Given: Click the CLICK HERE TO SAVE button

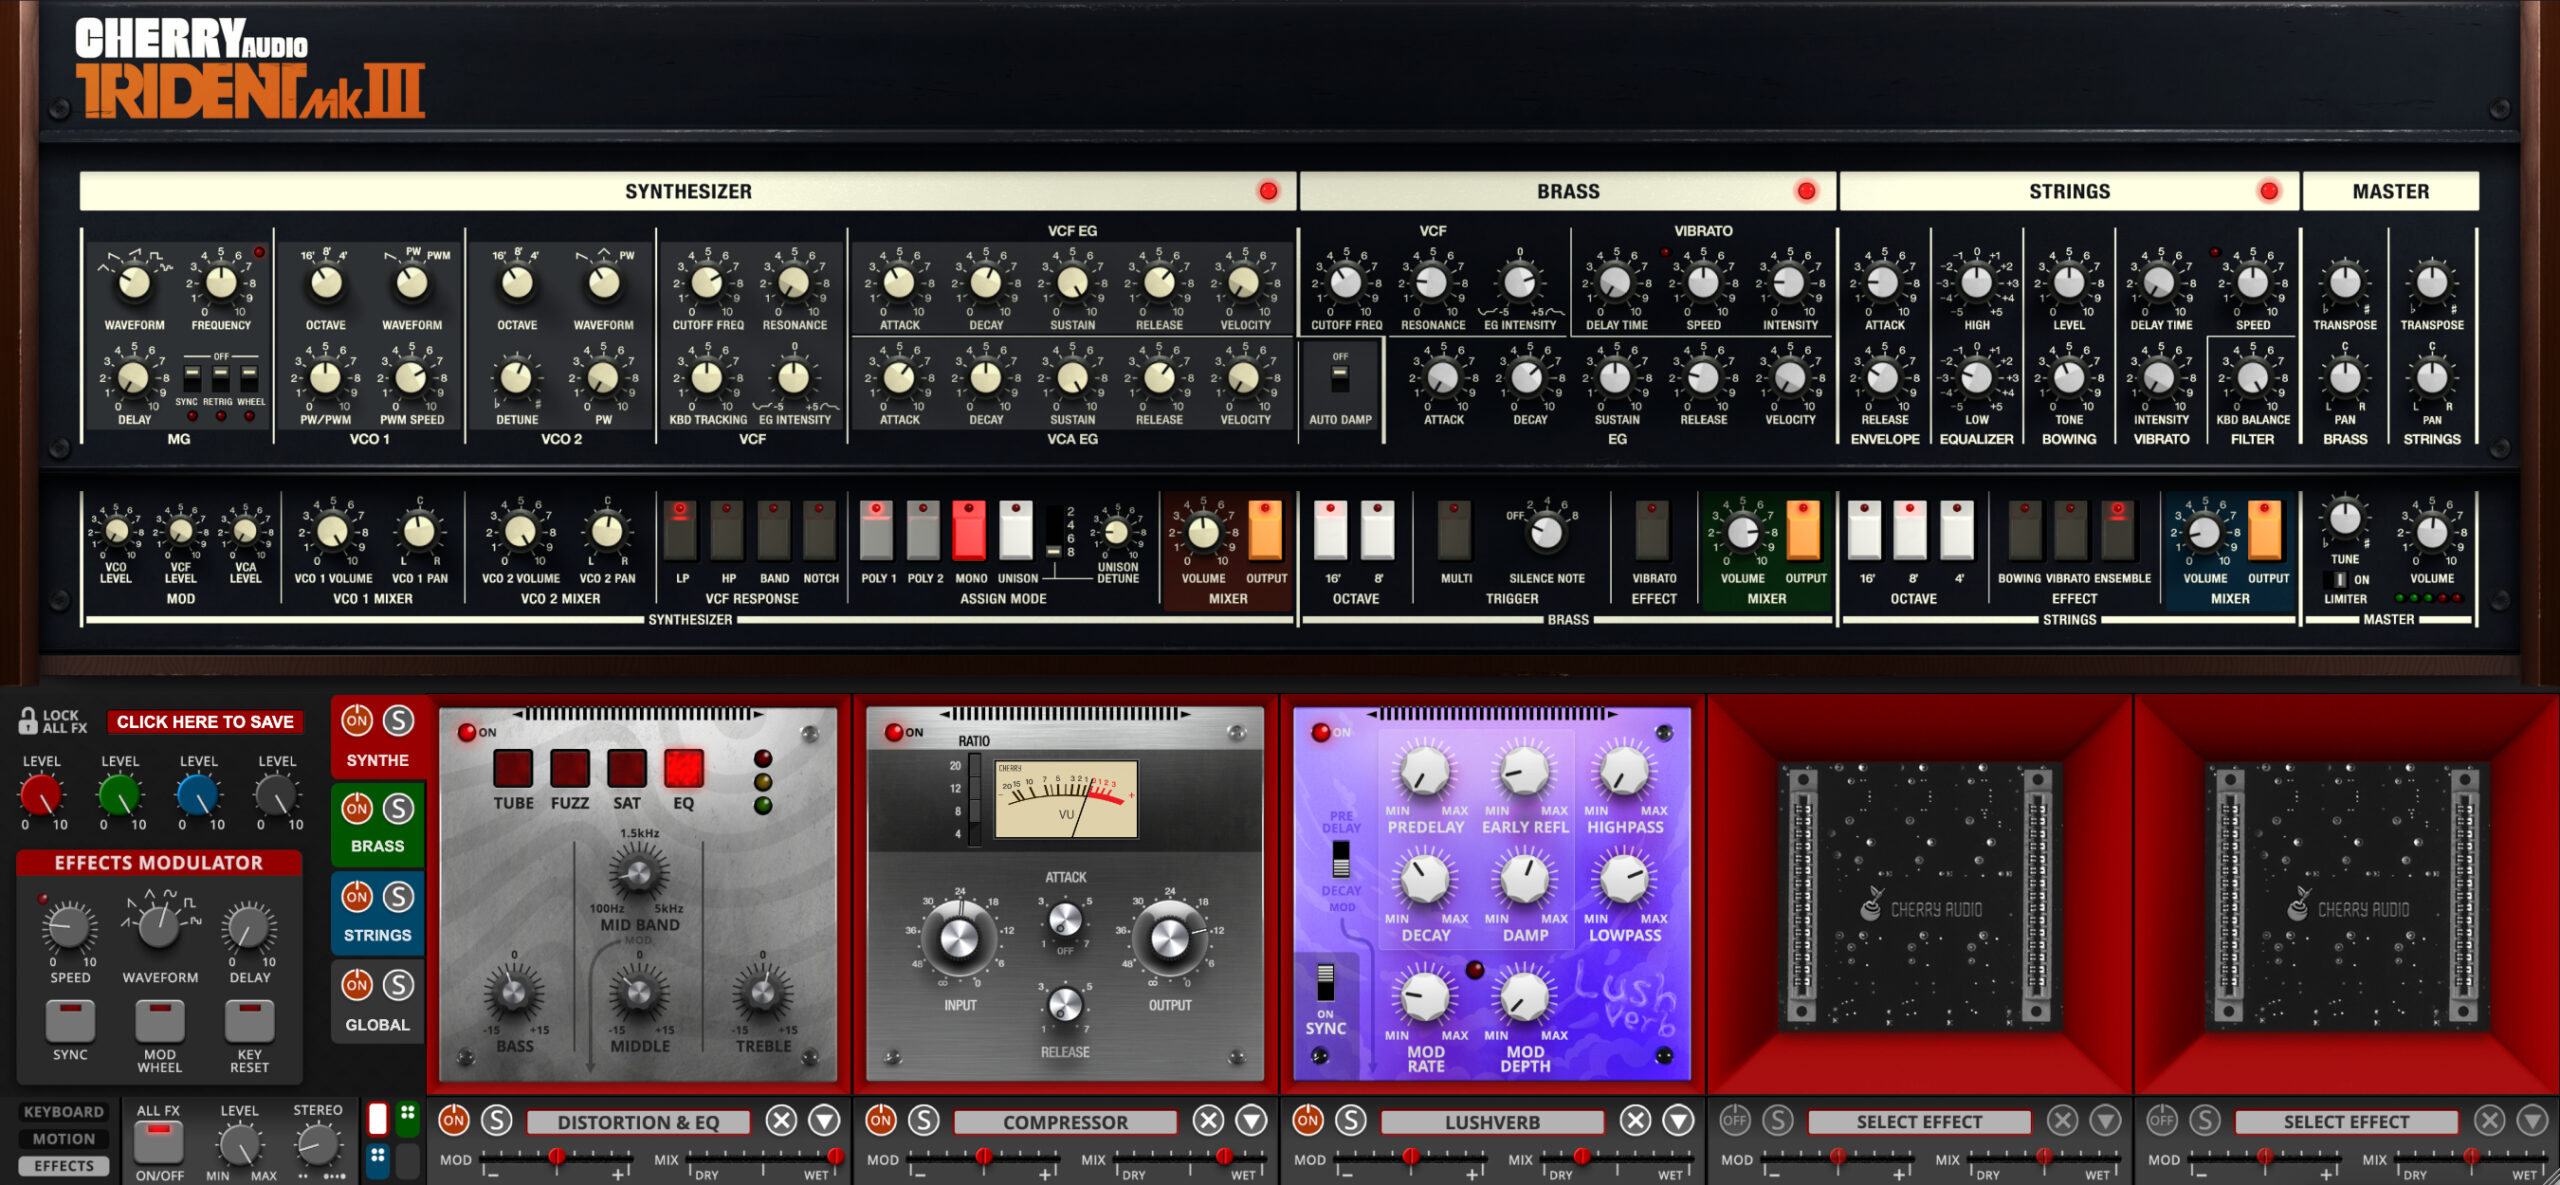Looking at the screenshot, I should pyautogui.click(x=204, y=721).
